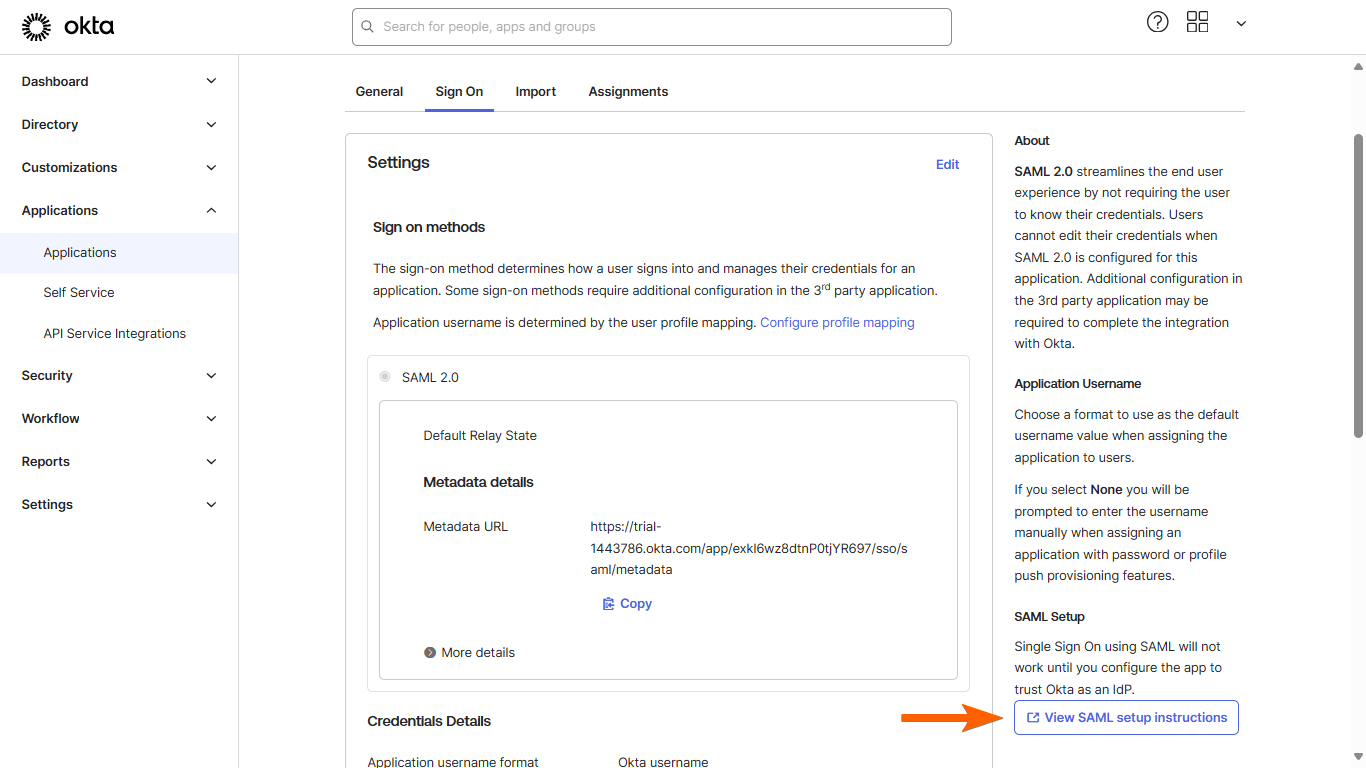Click the page vertical scrollbar

click(x=1358, y=286)
